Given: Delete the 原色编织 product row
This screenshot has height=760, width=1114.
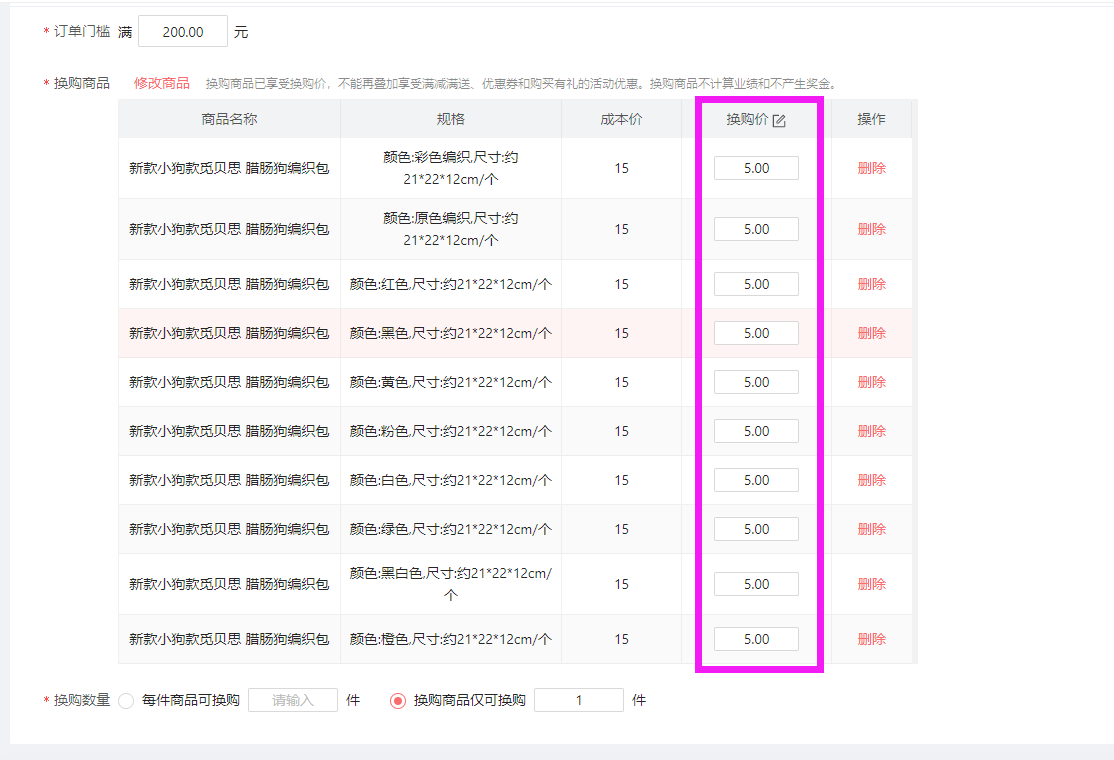Looking at the screenshot, I should coord(871,229).
